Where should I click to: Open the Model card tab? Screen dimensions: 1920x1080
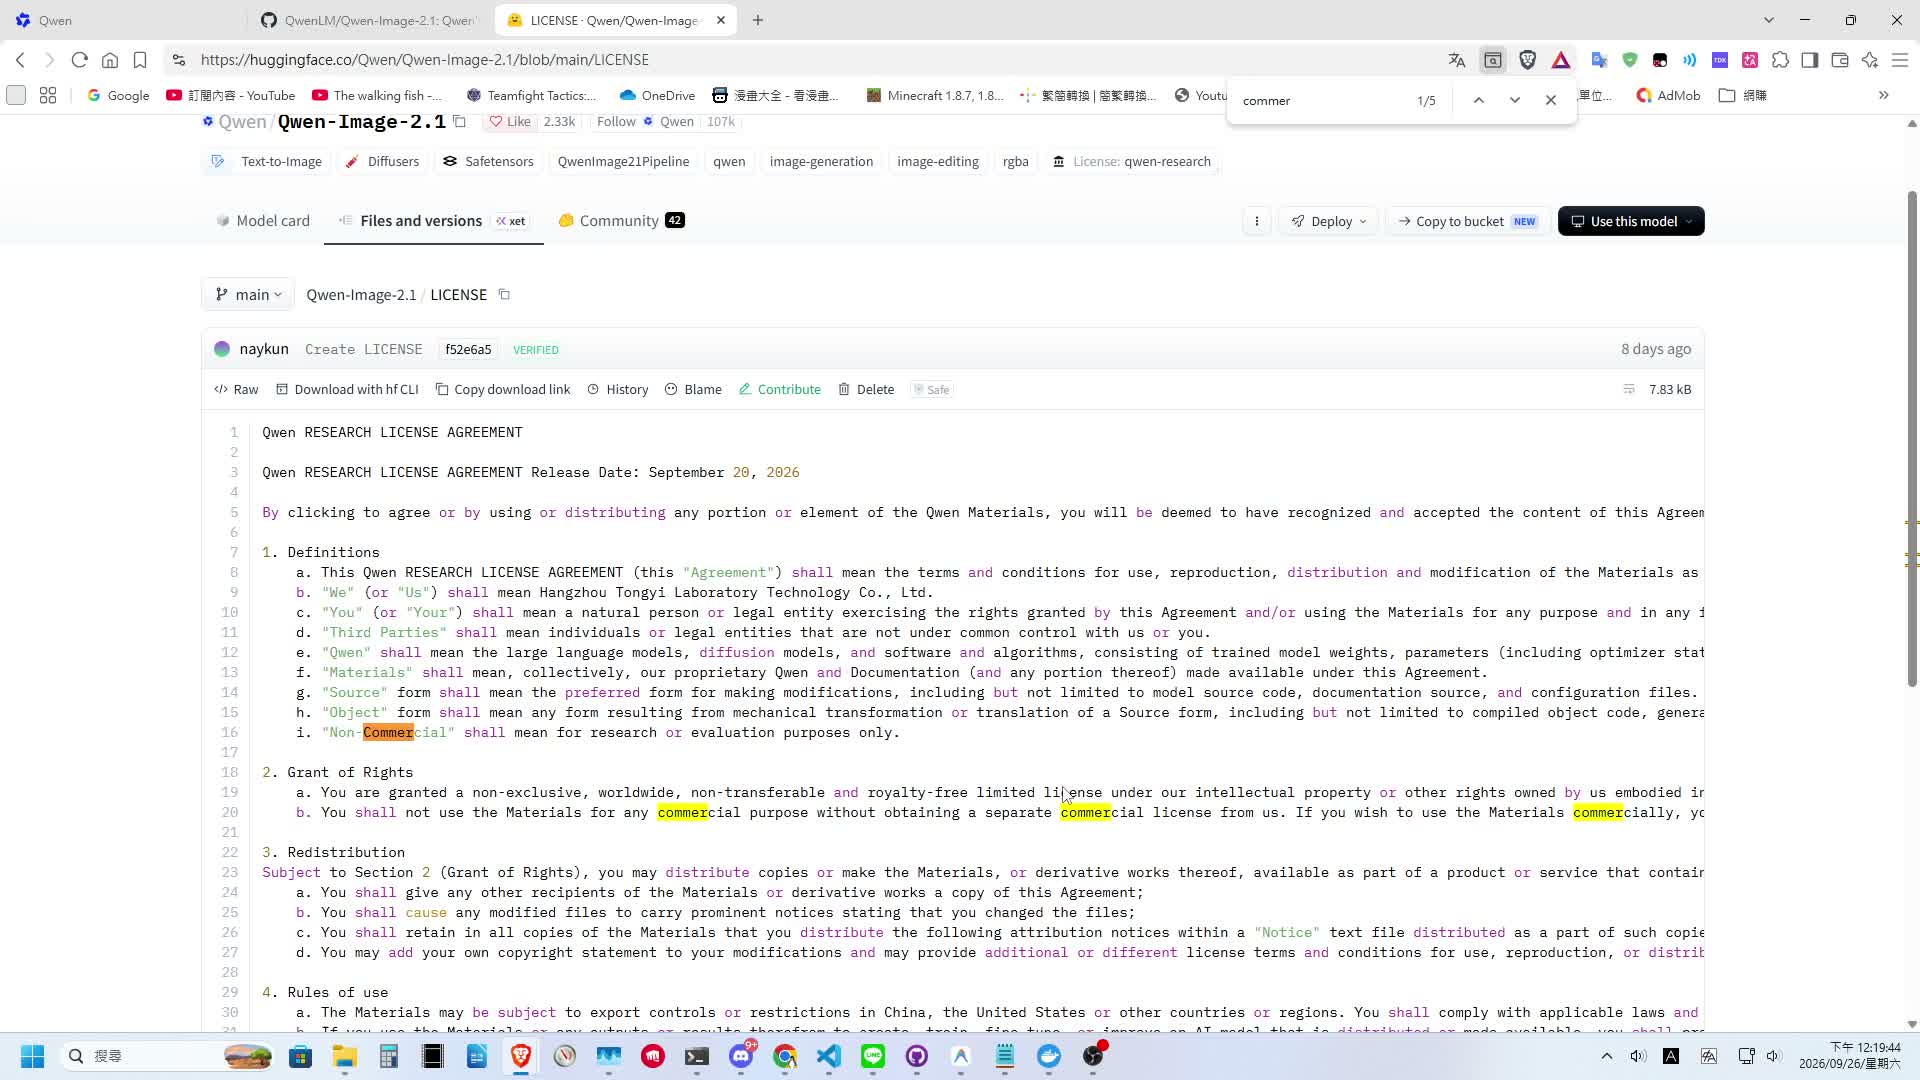(263, 221)
